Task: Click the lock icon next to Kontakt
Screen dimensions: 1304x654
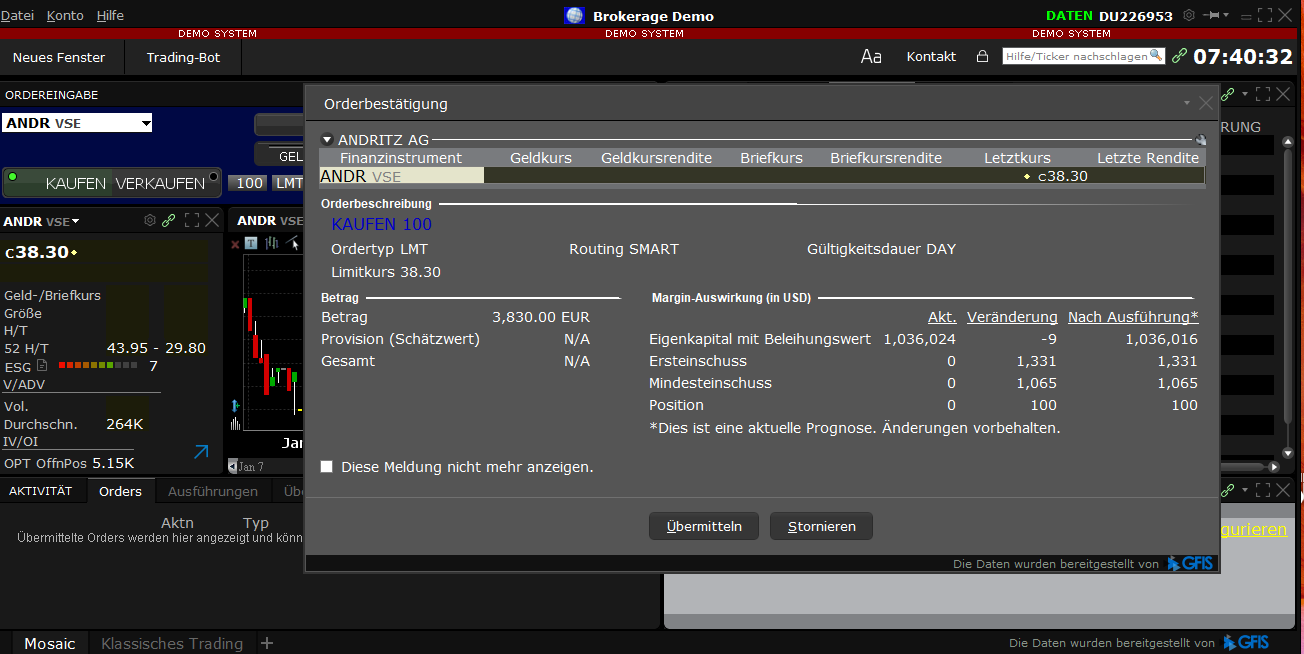Action: pos(982,57)
